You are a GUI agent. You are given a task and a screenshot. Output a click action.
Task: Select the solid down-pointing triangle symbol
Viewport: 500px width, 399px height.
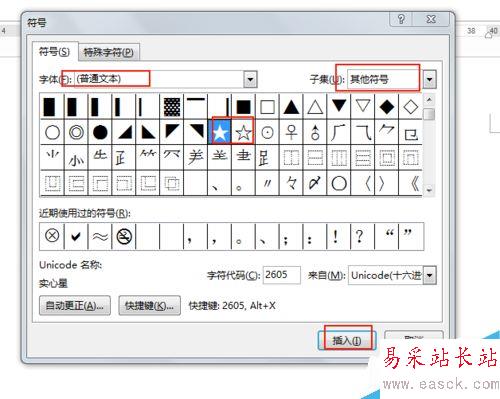coord(339,107)
